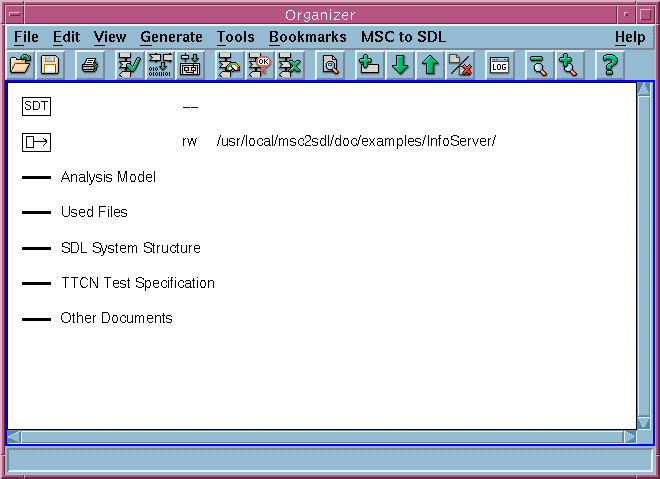Click the source directory path InfoServer
The width and height of the screenshot is (660, 479).
click(x=356, y=141)
